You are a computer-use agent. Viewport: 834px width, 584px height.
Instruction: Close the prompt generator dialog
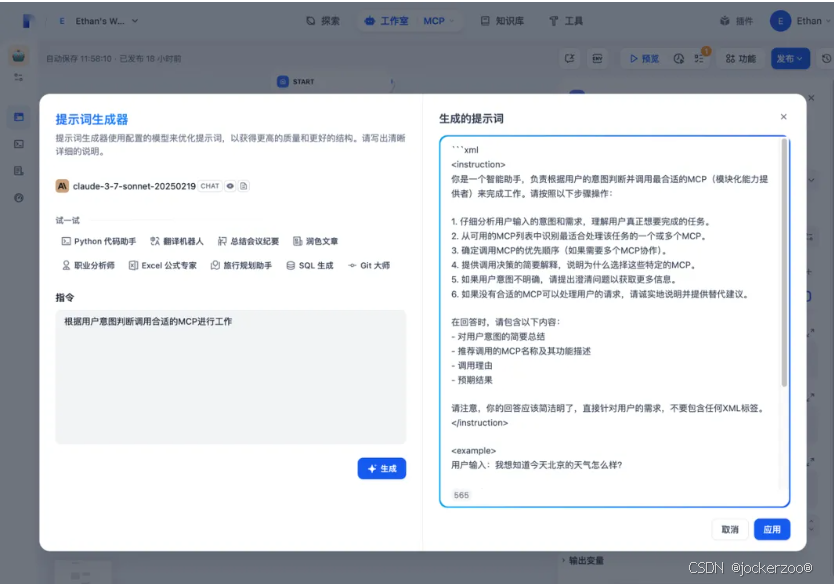point(783,117)
